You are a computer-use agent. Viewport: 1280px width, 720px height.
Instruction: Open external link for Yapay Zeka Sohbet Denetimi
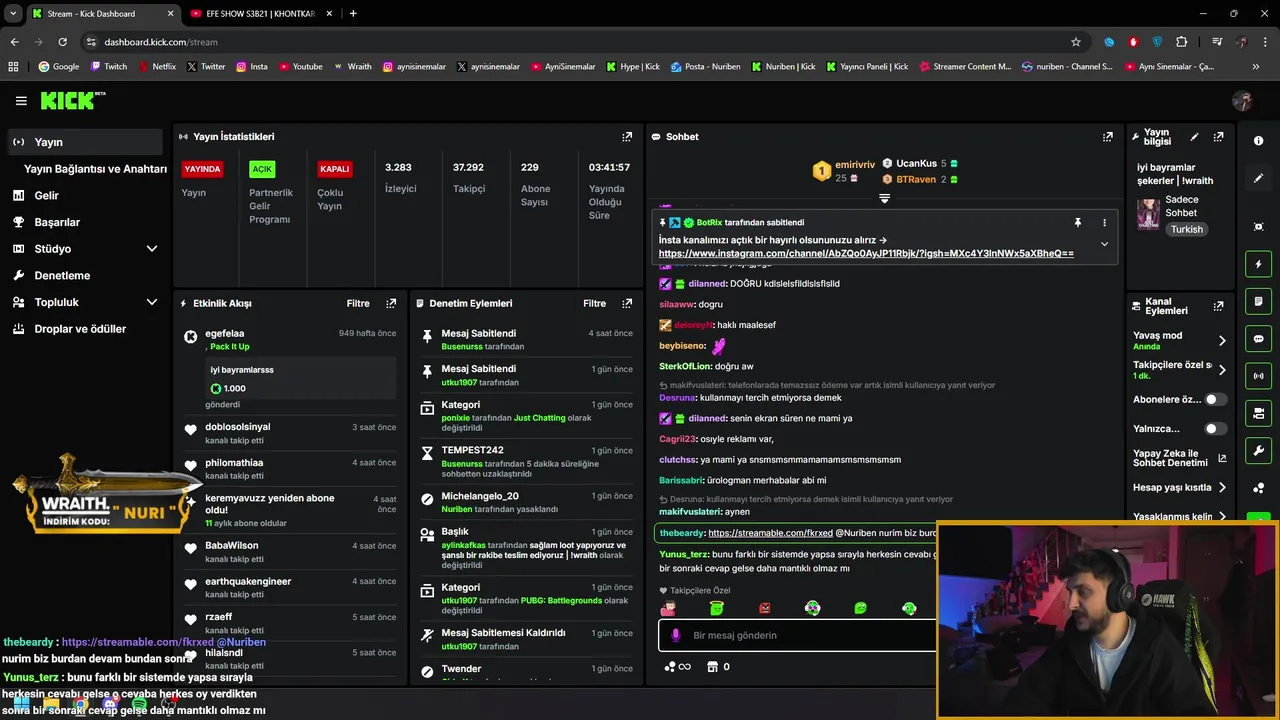(x=1222, y=459)
